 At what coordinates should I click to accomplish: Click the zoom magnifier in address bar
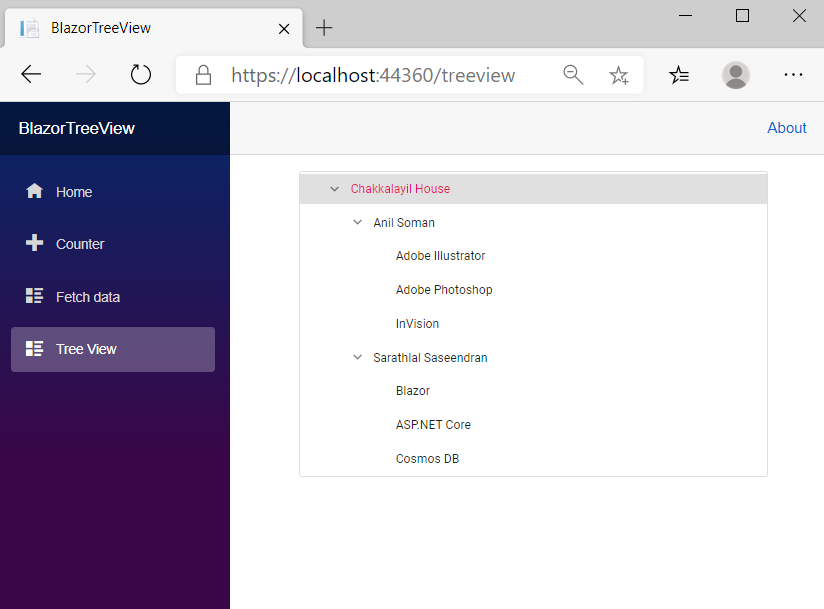tap(572, 74)
